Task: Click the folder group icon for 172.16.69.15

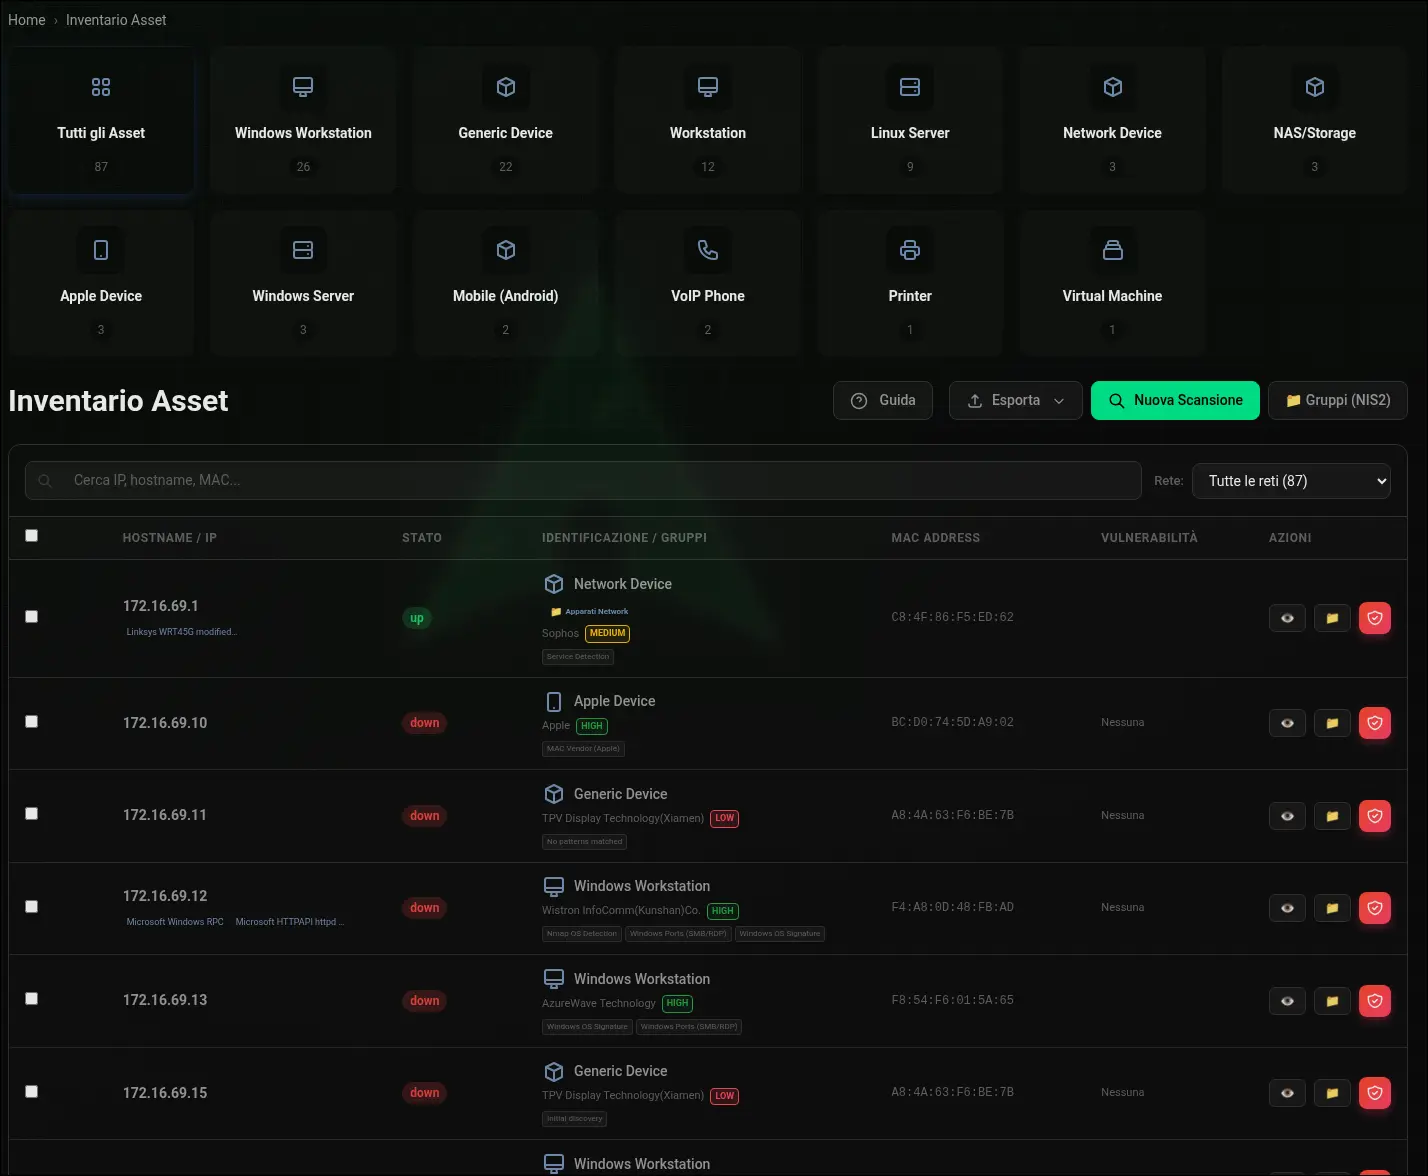Action: pos(1332,1093)
